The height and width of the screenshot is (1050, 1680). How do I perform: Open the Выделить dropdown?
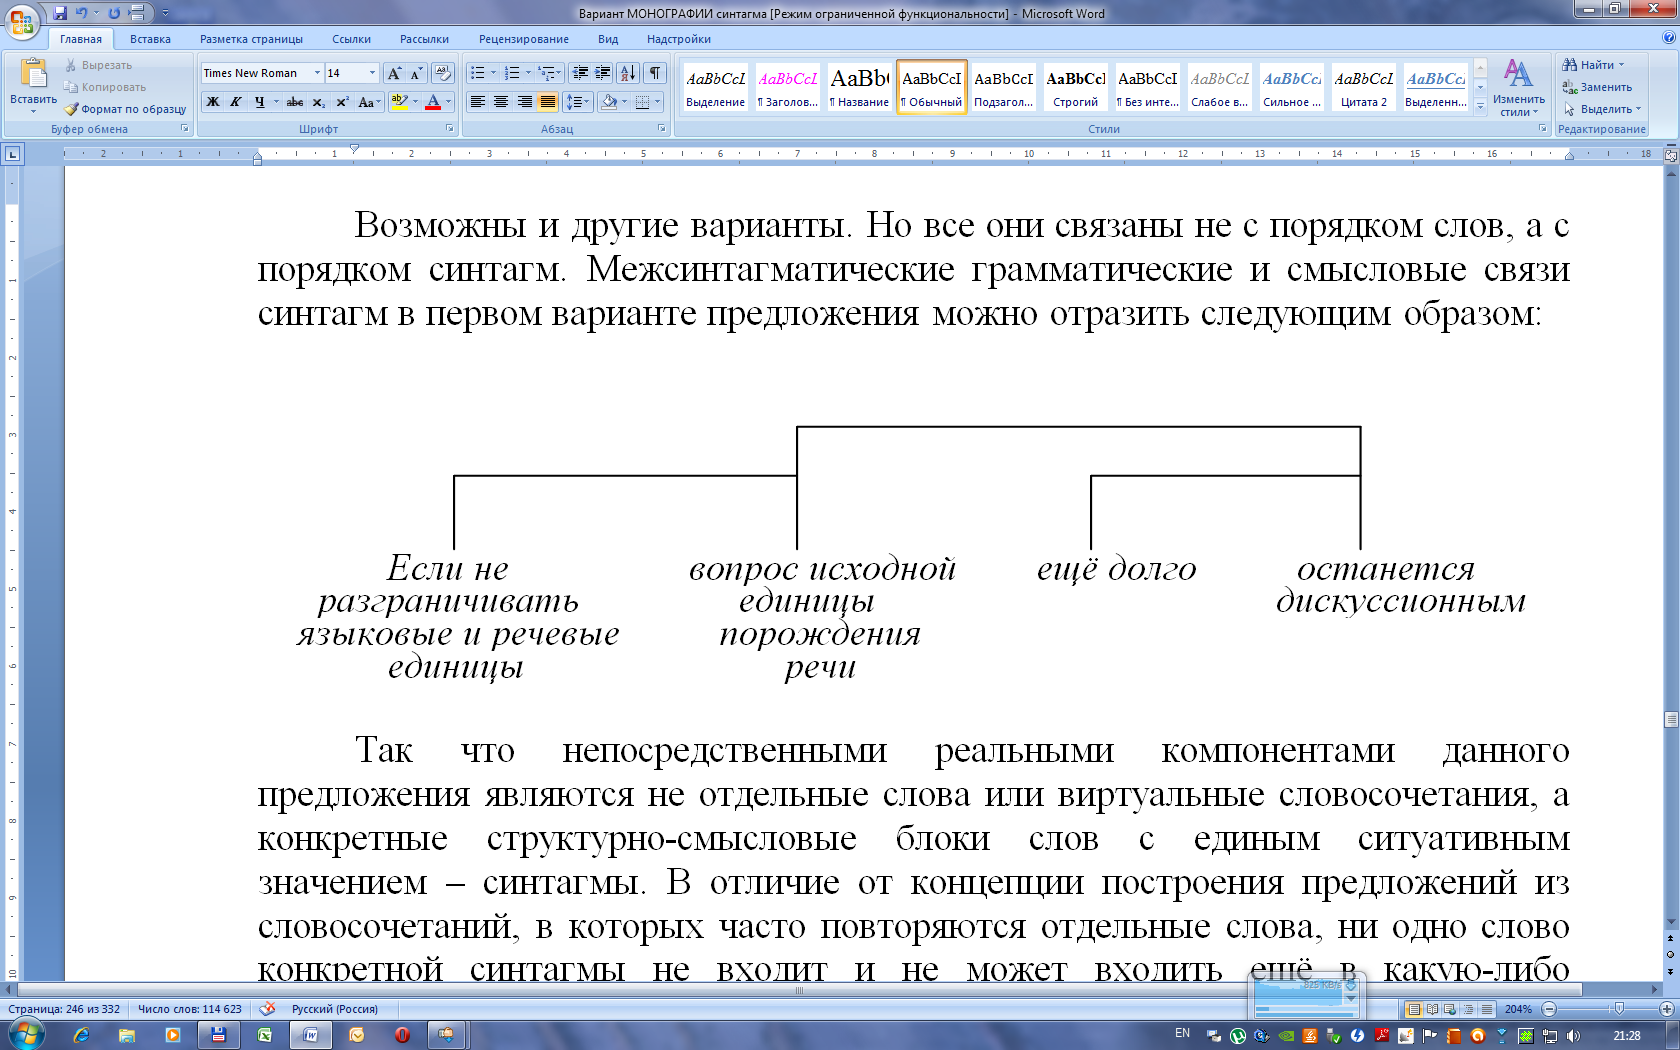coord(1602,109)
